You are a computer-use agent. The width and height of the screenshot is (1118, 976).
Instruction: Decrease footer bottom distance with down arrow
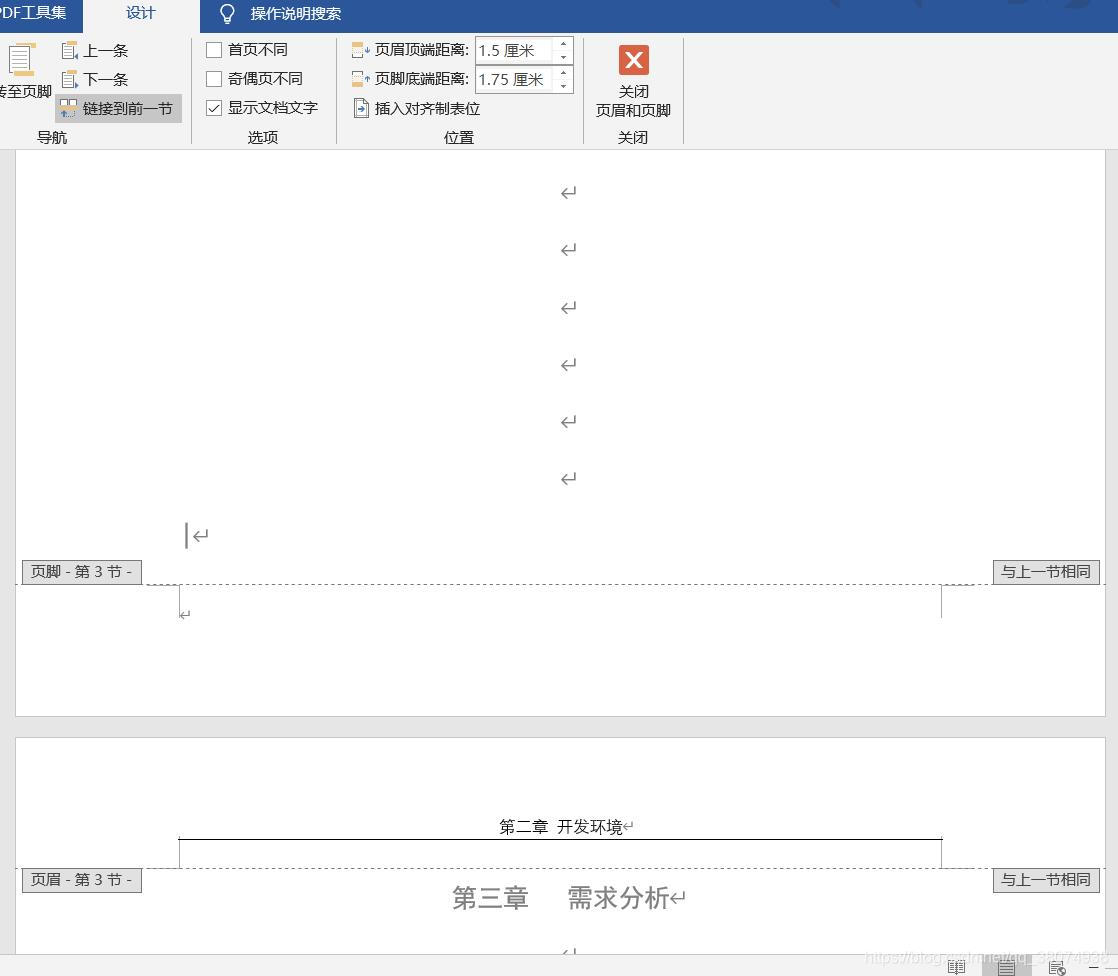[x=563, y=86]
